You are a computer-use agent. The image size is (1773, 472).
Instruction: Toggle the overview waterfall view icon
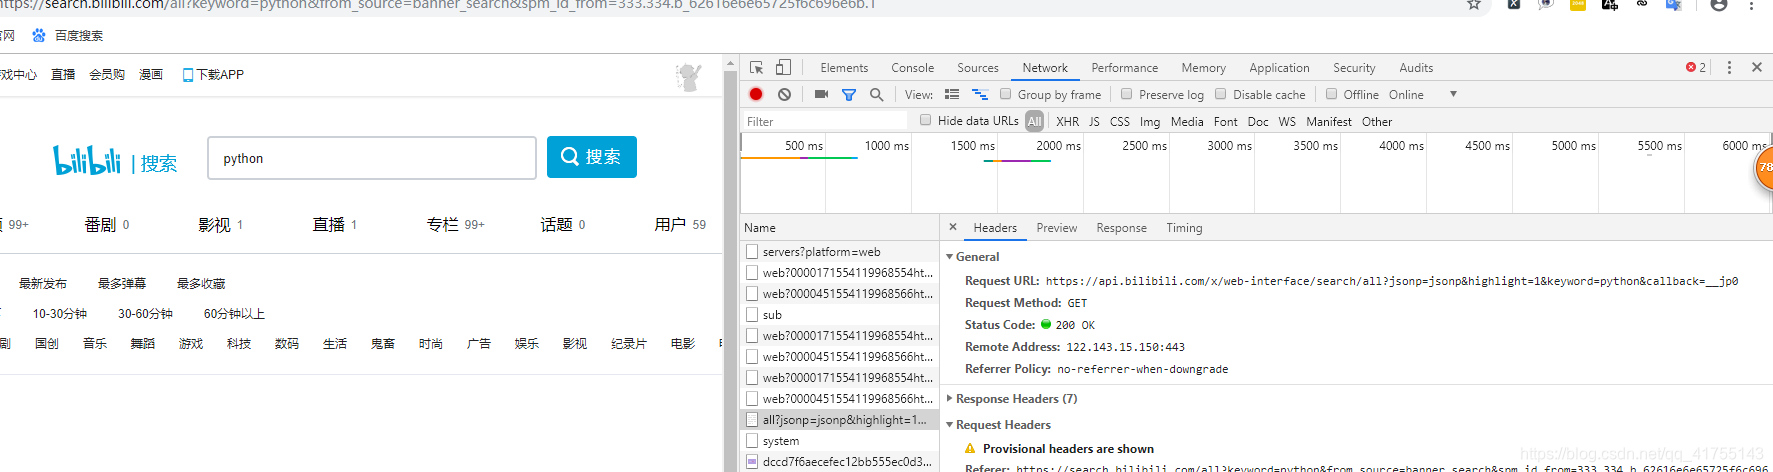(980, 94)
